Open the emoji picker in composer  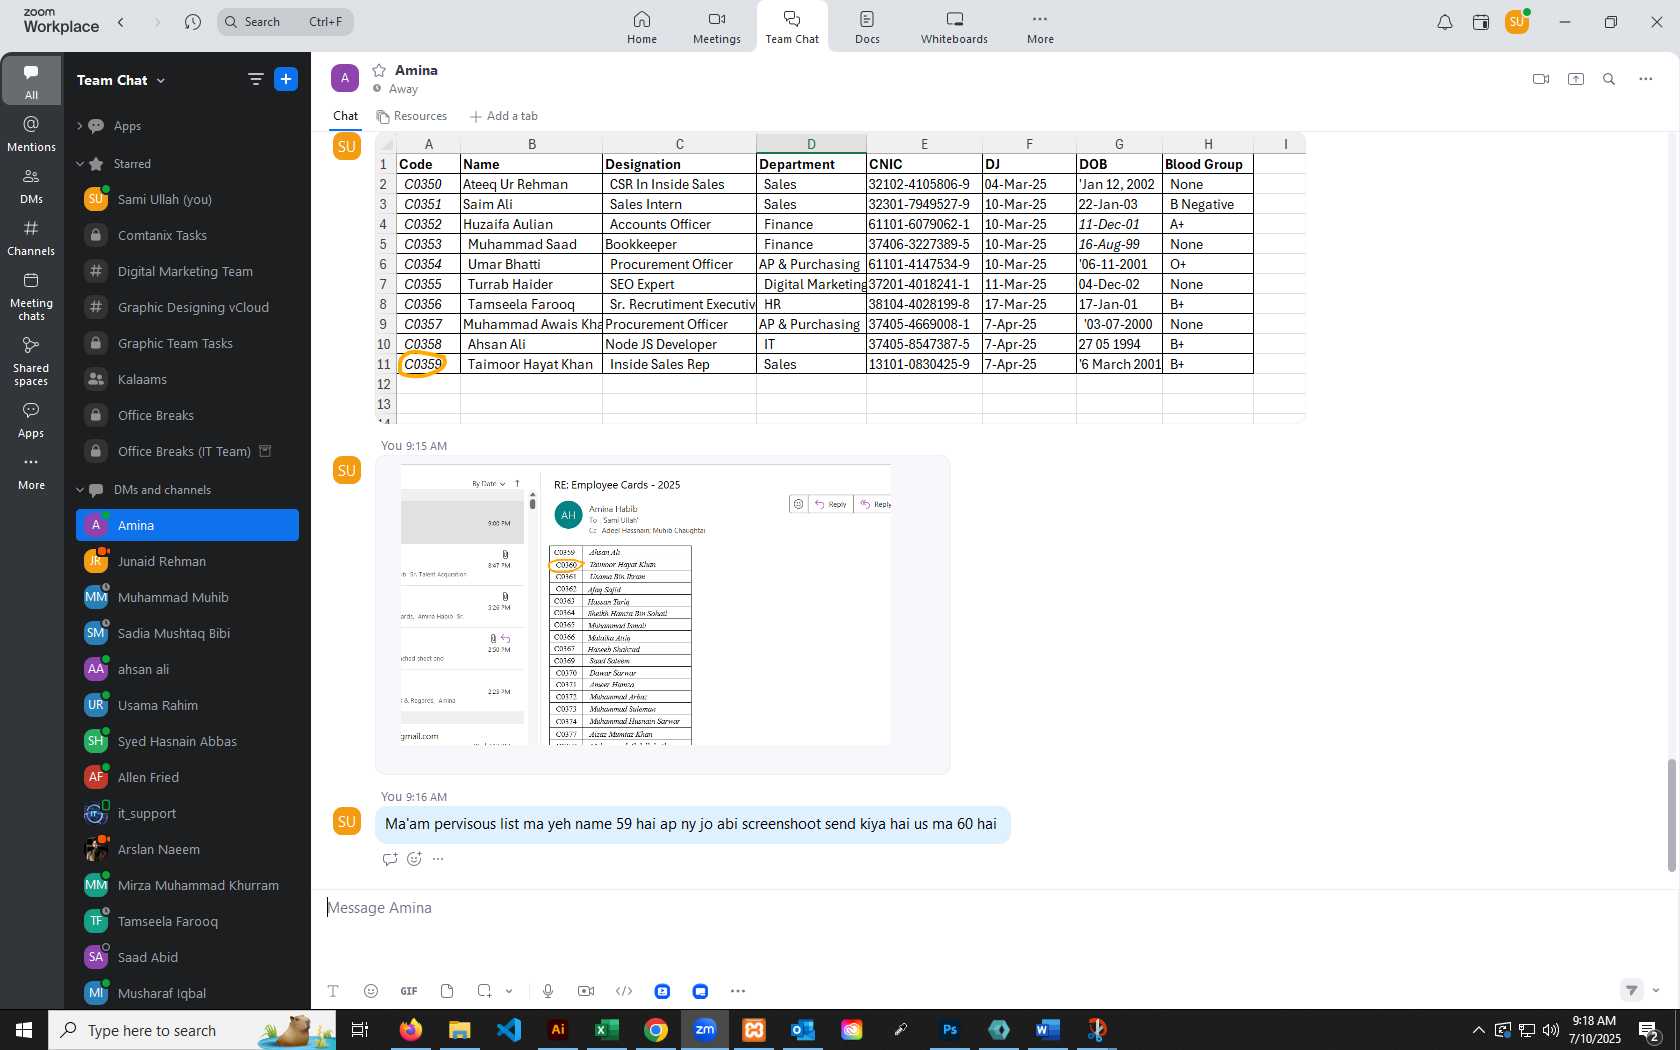pyautogui.click(x=371, y=991)
